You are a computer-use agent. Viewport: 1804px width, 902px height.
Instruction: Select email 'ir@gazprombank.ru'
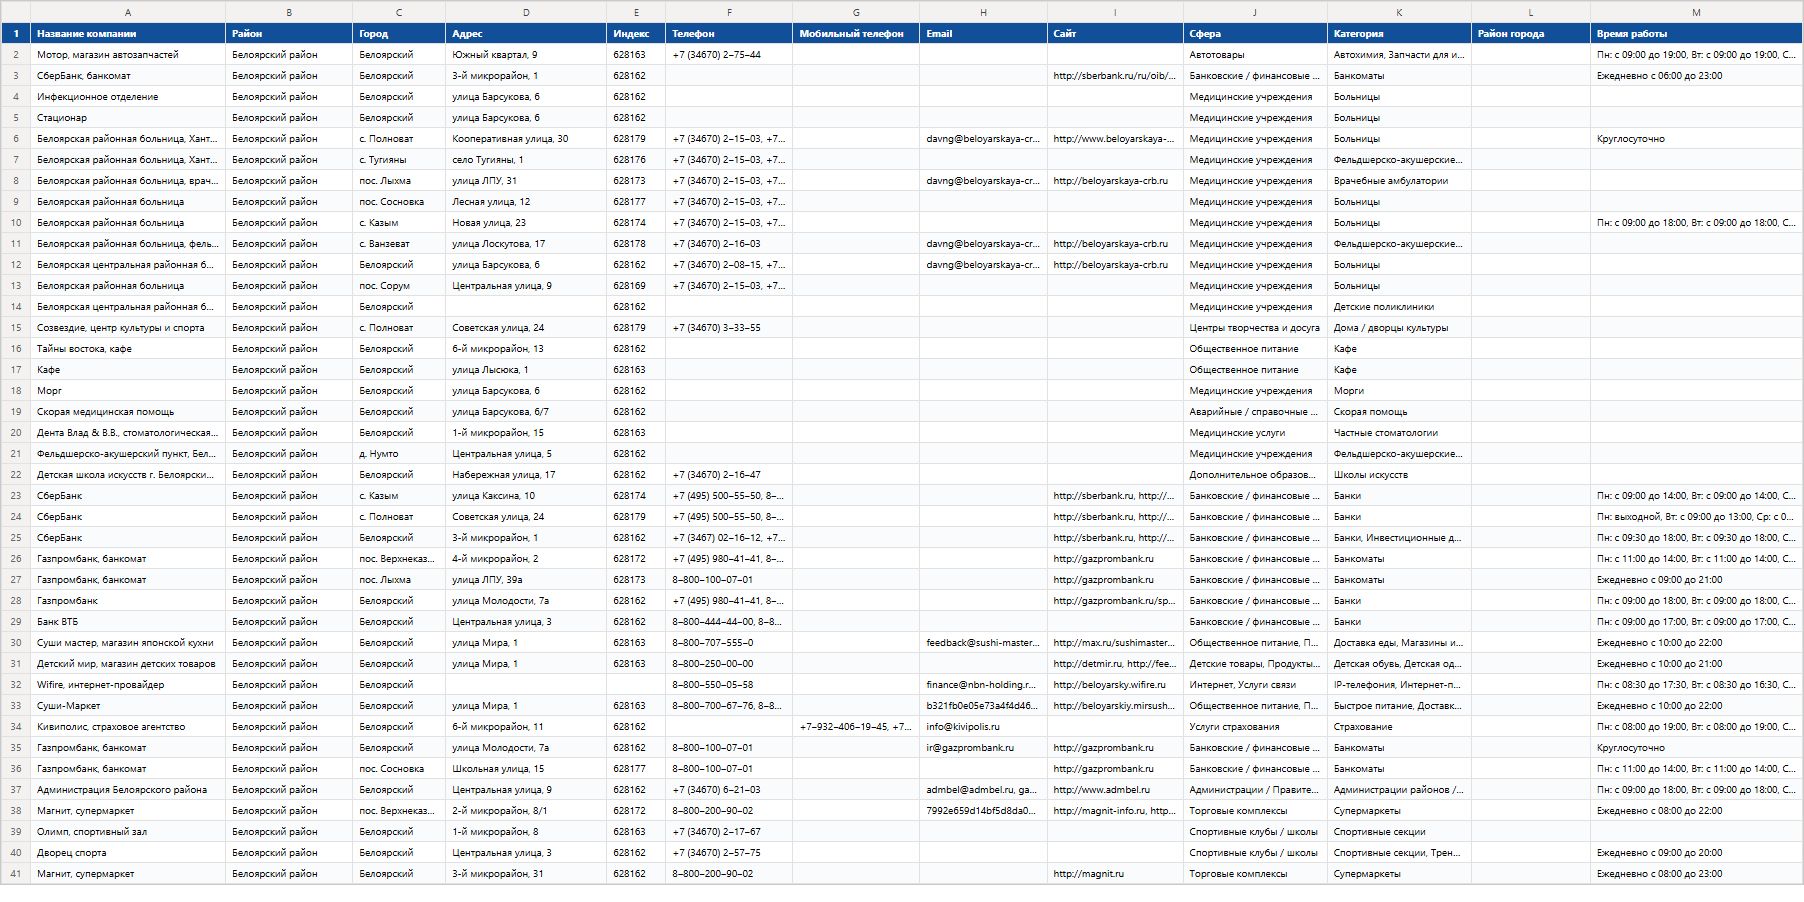coord(983,748)
